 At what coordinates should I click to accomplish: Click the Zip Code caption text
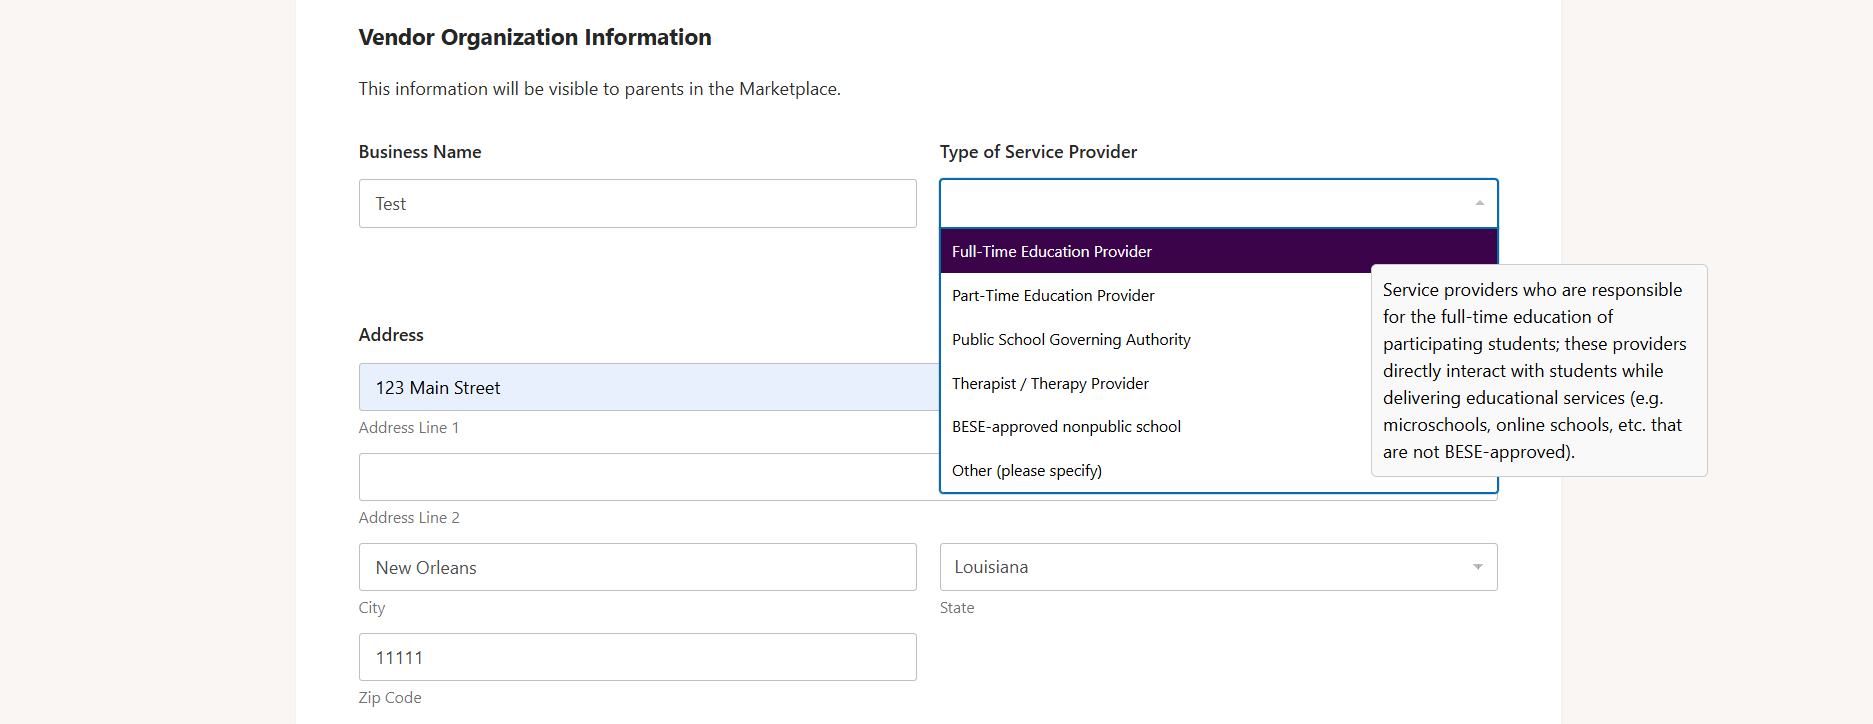[x=390, y=697]
